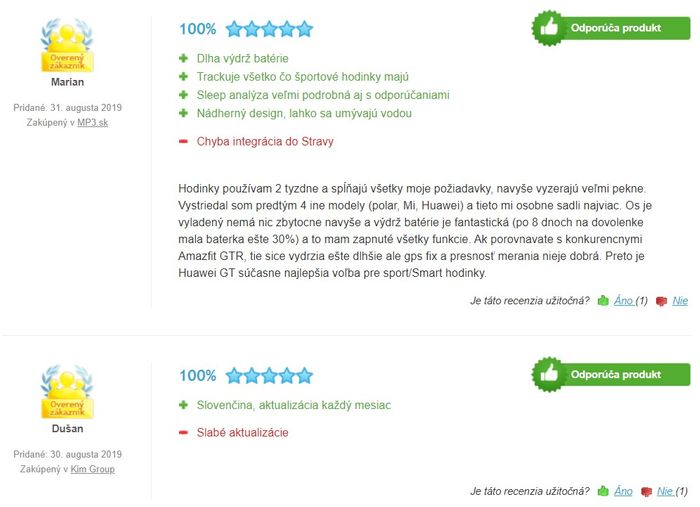
Task: Vote Áno on Dušan's review
Action: point(623,491)
